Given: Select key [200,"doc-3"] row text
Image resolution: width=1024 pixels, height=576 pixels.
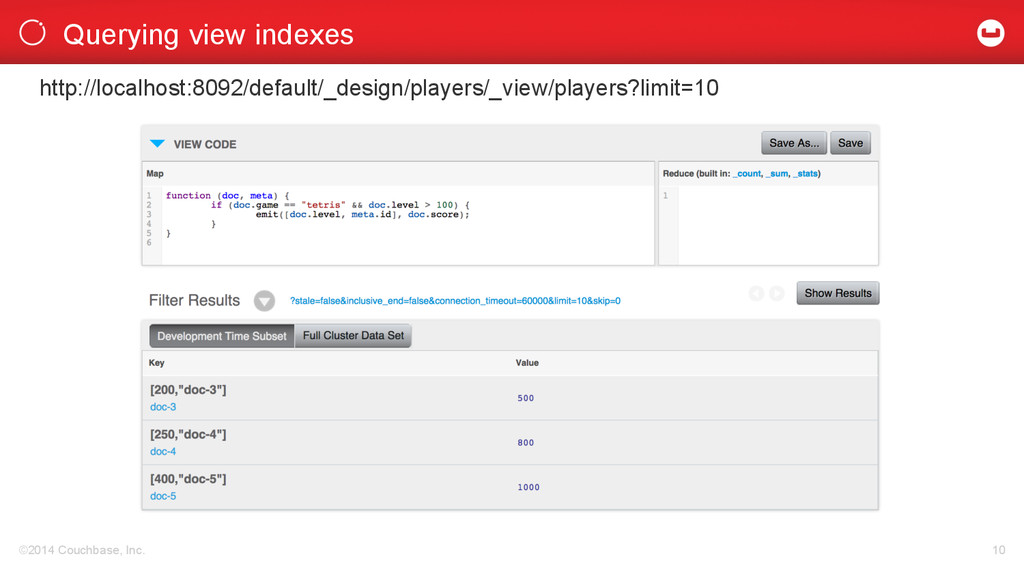Looking at the screenshot, I should [188, 390].
